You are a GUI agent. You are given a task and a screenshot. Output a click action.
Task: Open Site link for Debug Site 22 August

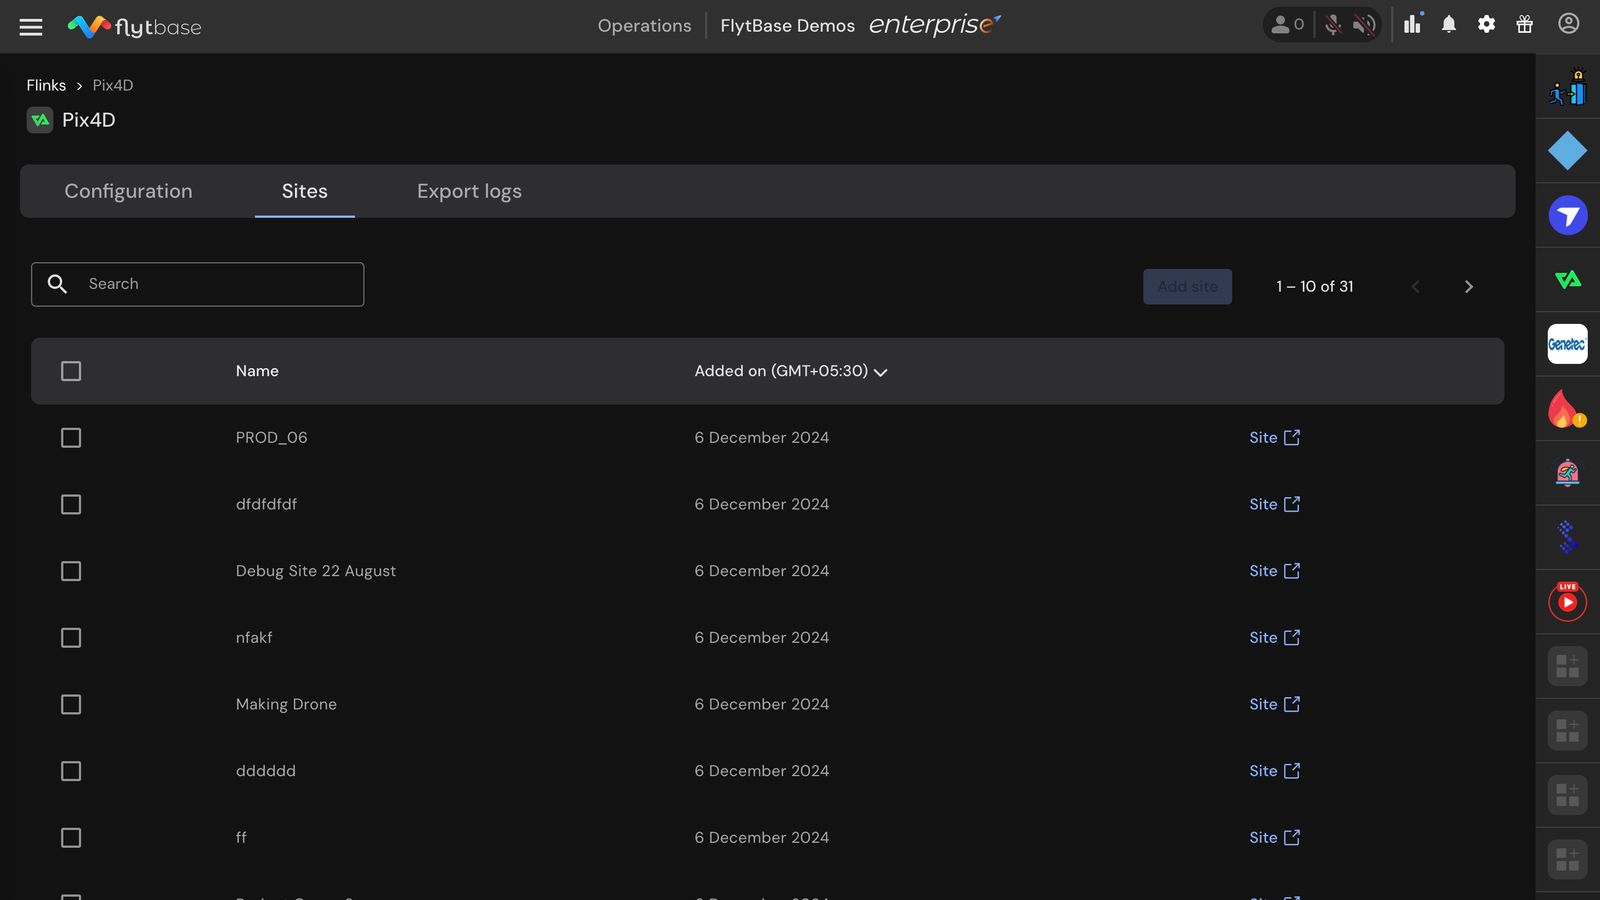coord(1274,571)
